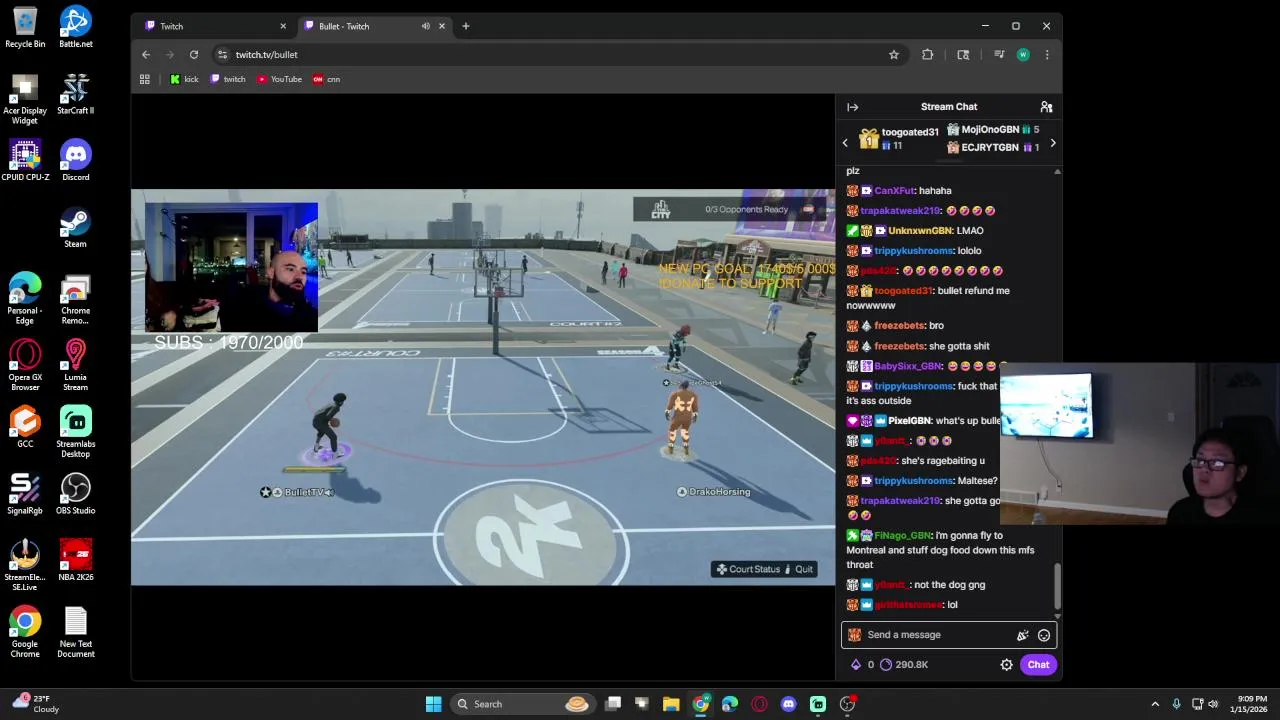Open the Chrome extensions puzzle icon

coord(927,55)
